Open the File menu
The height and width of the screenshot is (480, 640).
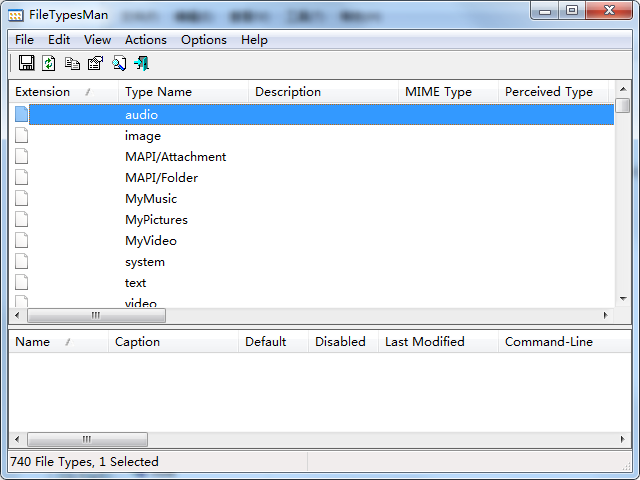[x=24, y=40]
